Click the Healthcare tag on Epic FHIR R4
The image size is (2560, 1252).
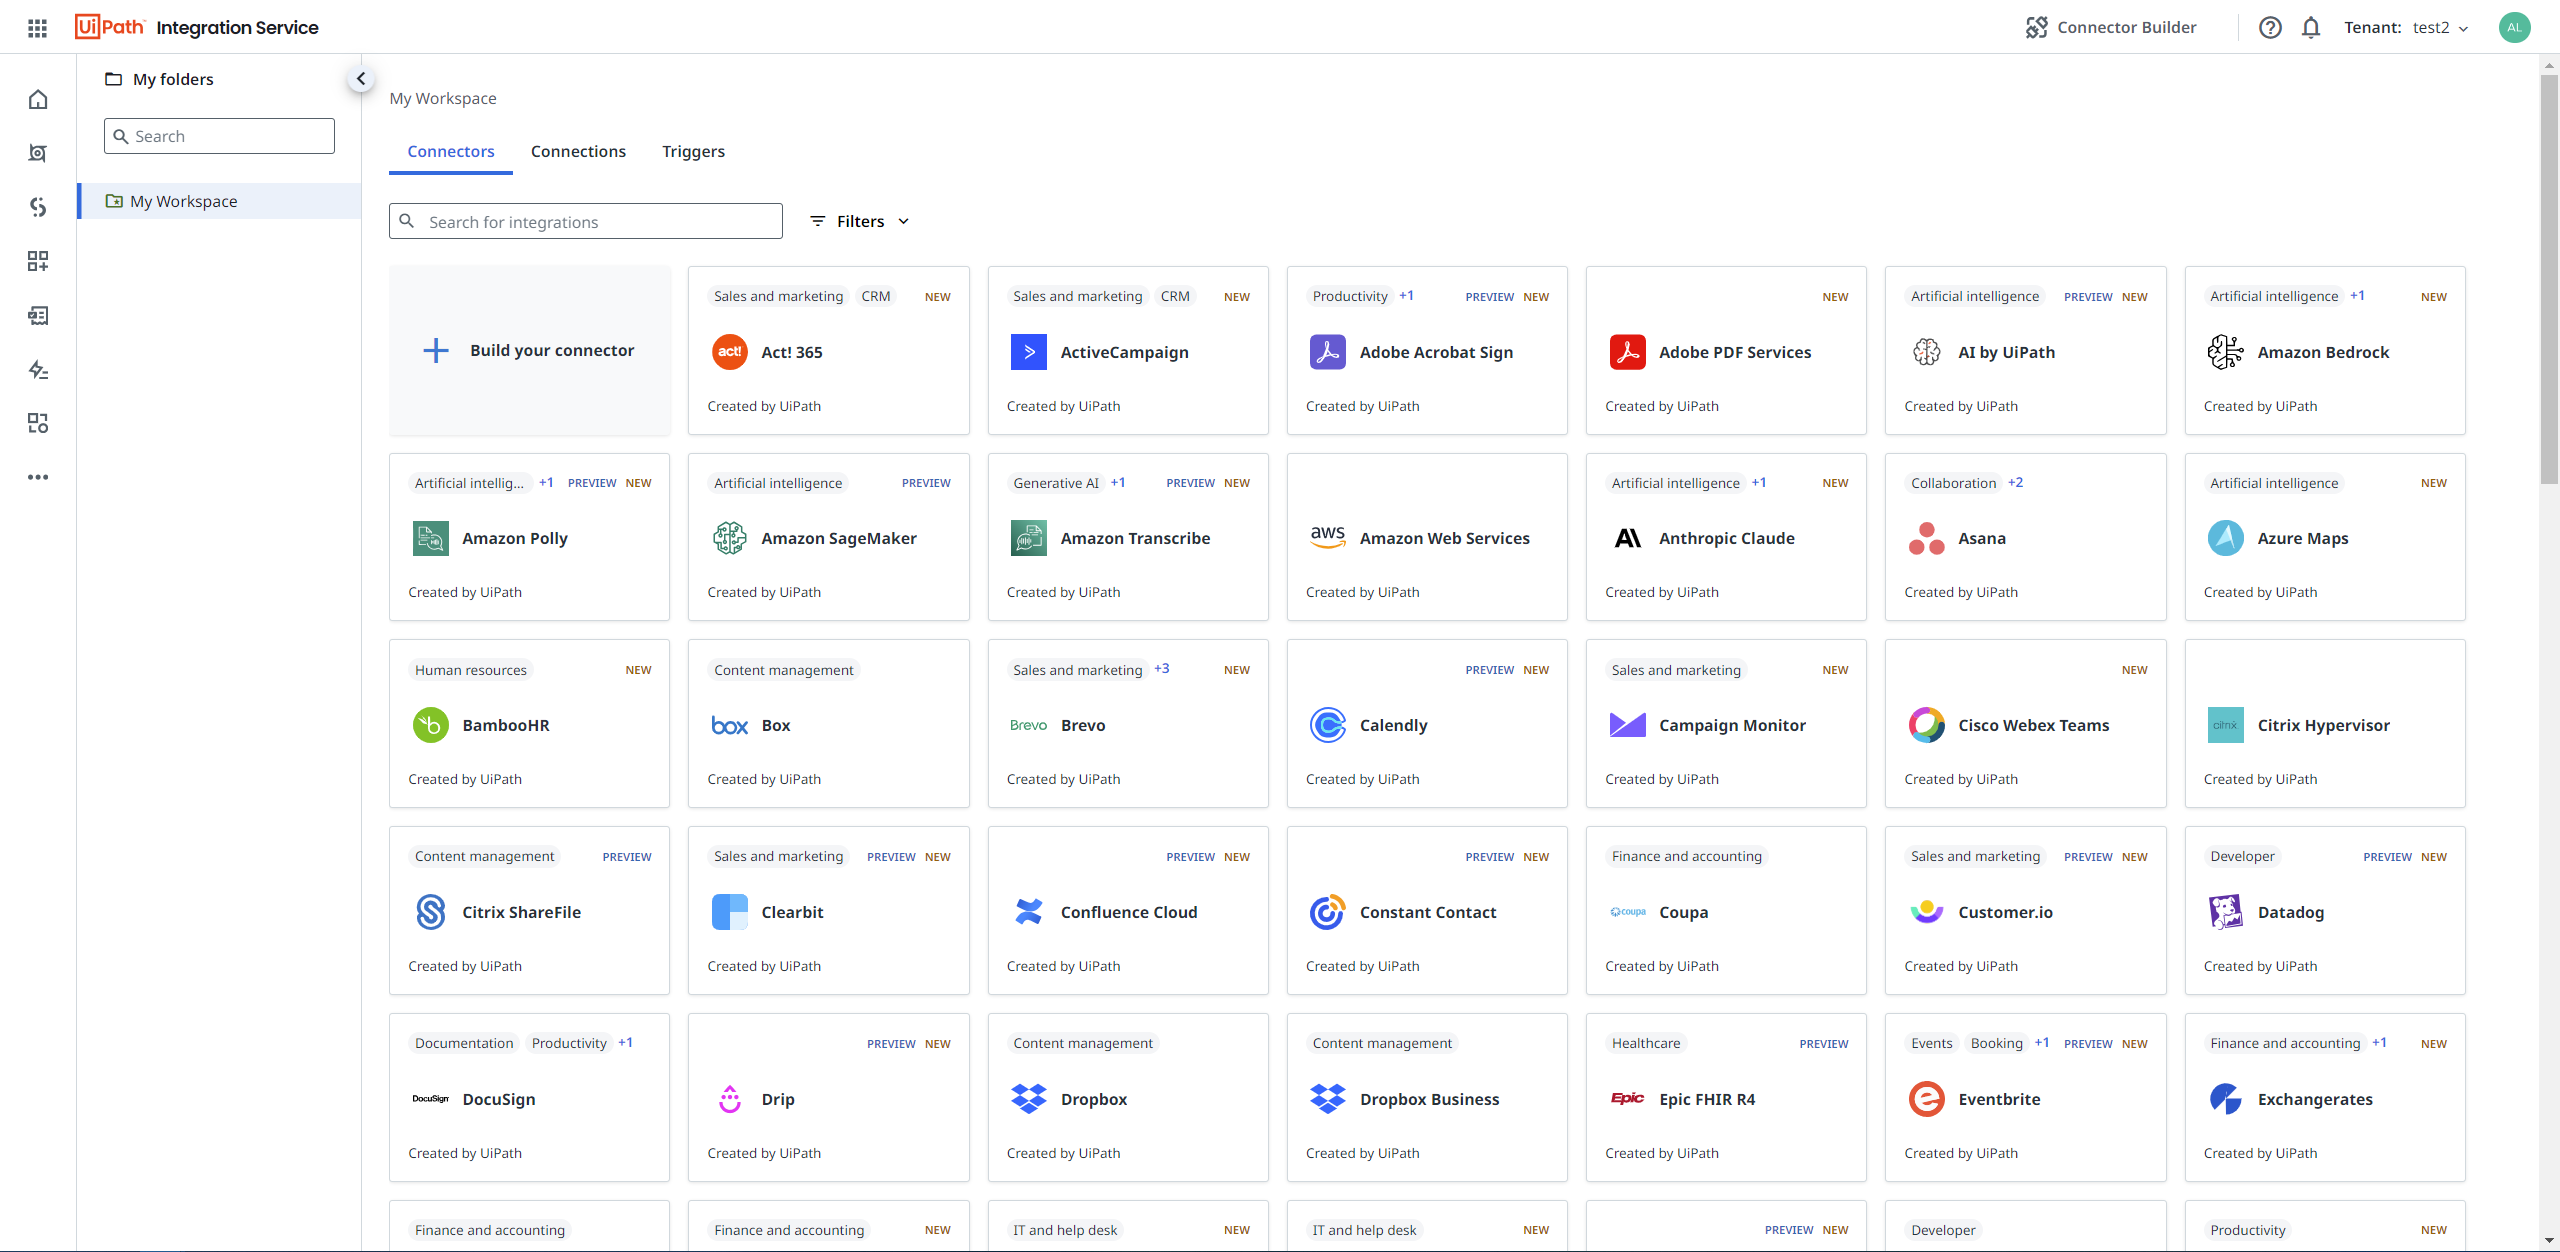pyautogui.click(x=1646, y=1043)
